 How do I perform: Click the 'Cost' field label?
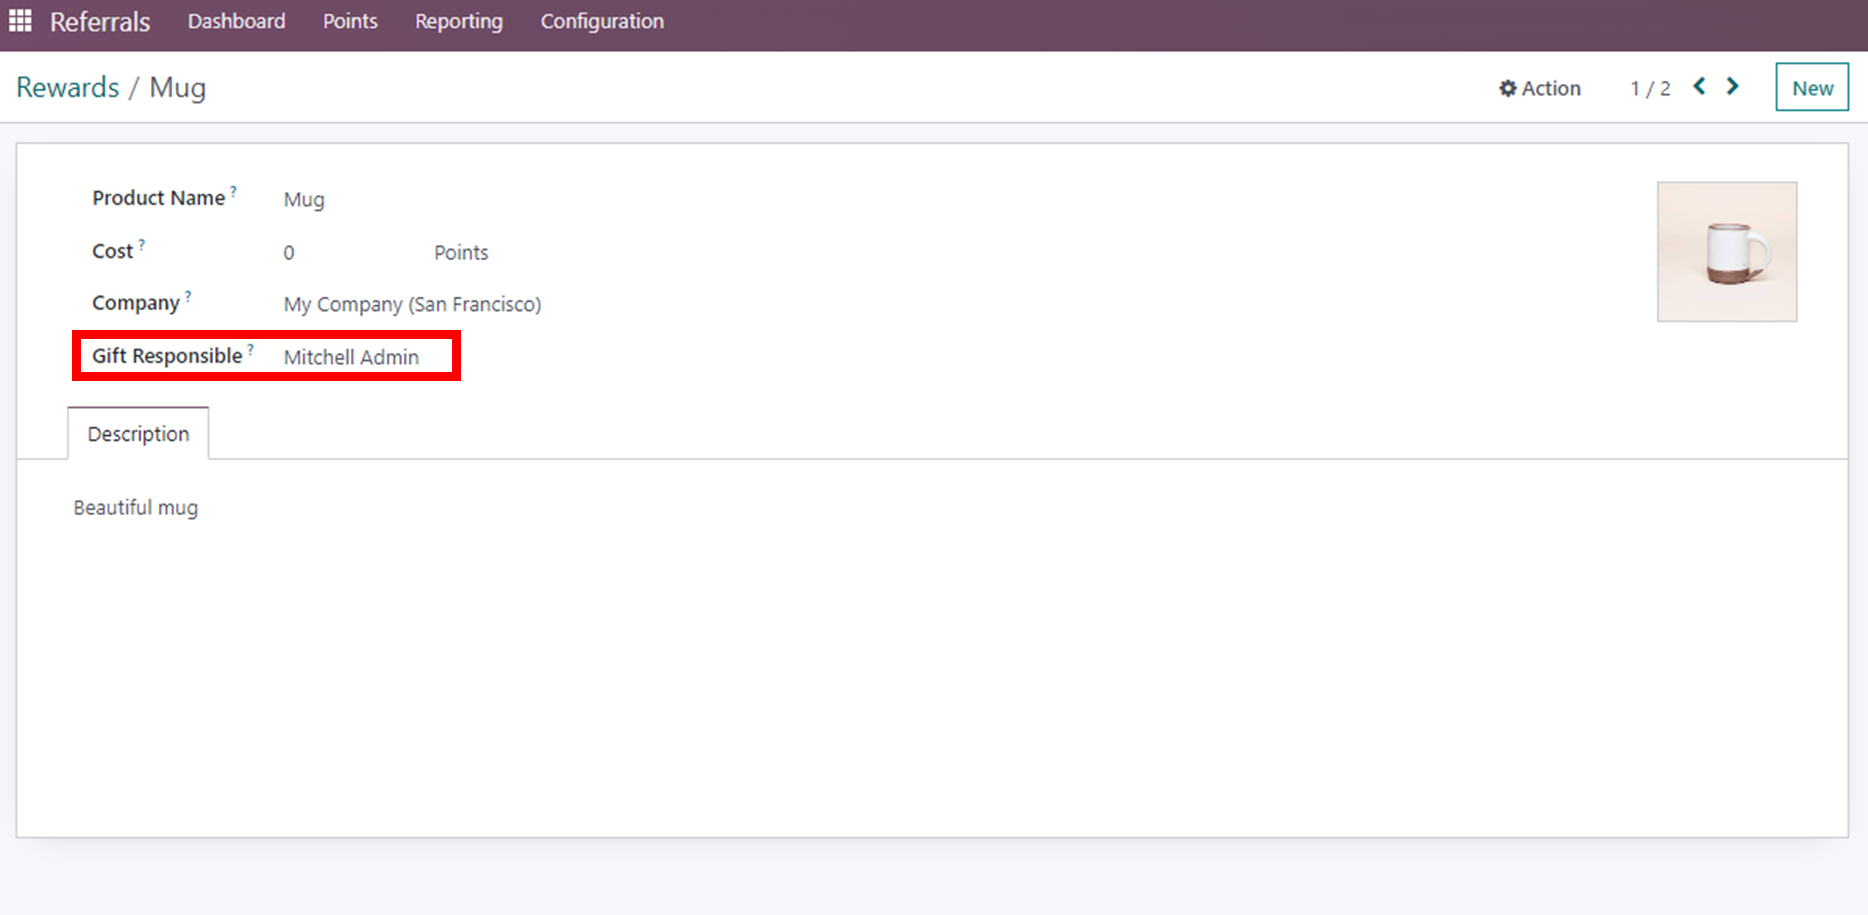click(112, 251)
